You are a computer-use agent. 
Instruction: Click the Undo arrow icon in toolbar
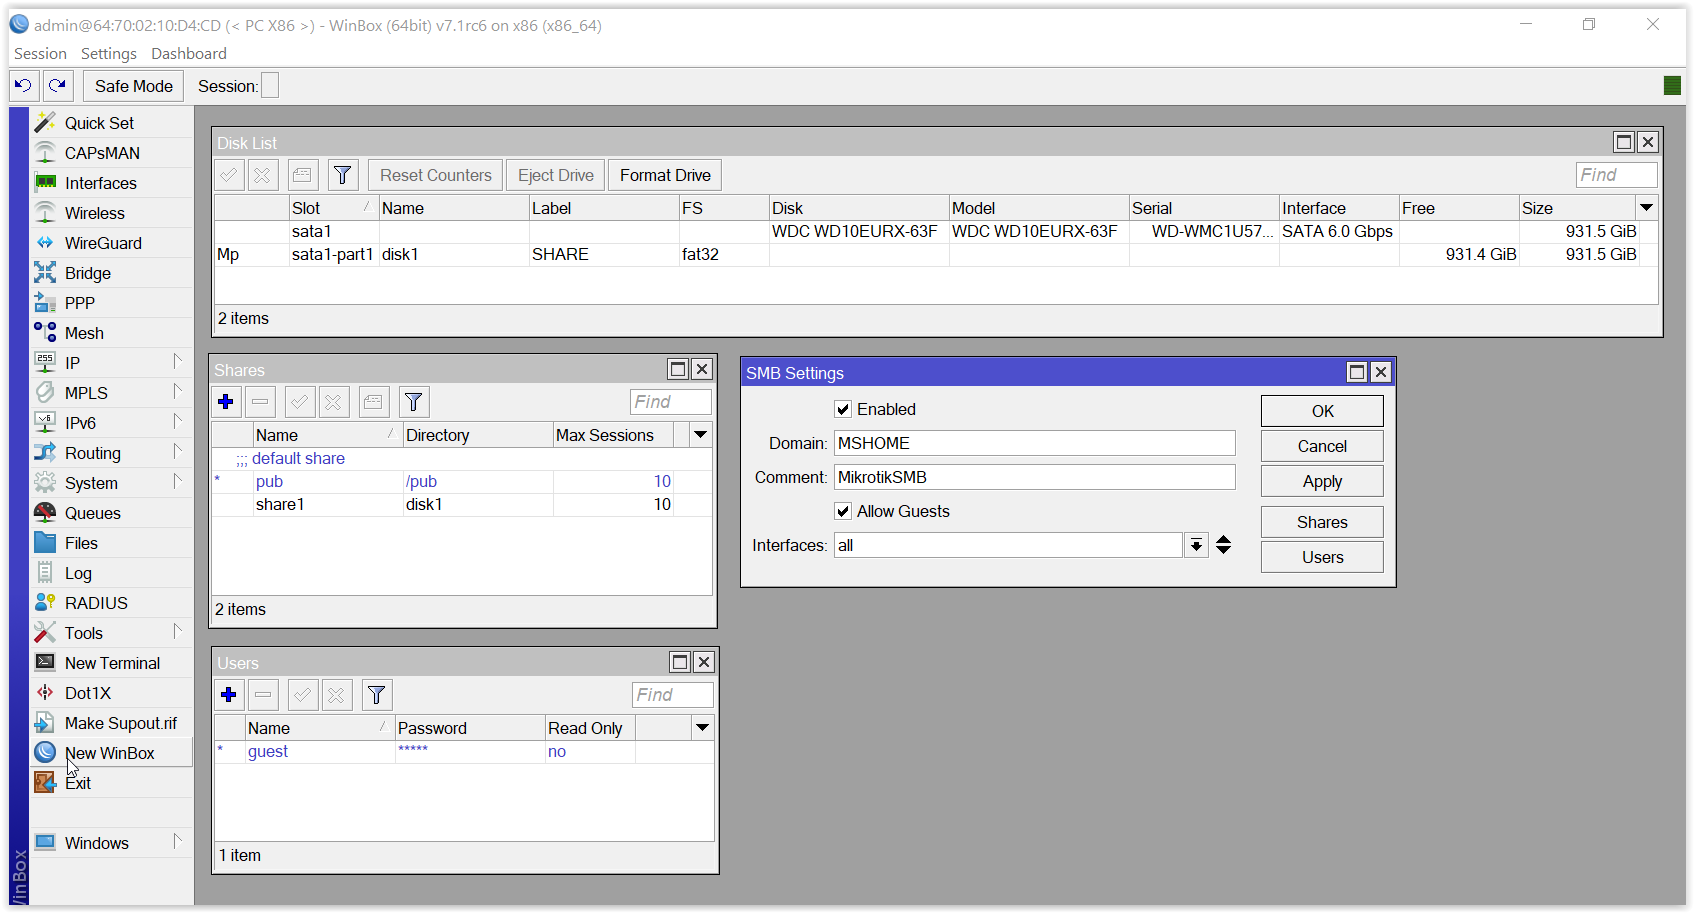tap(23, 86)
